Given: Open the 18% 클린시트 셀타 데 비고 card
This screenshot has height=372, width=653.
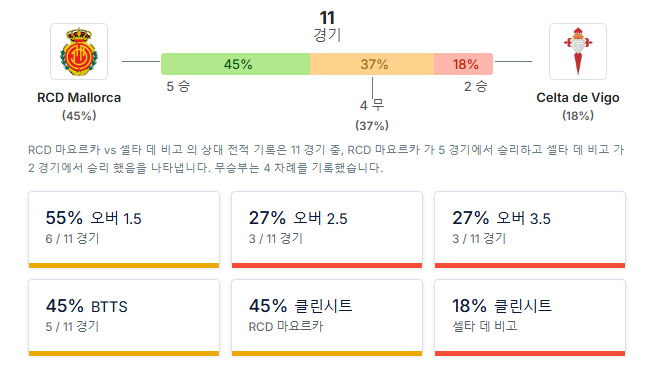Looking at the screenshot, I should [530, 318].
